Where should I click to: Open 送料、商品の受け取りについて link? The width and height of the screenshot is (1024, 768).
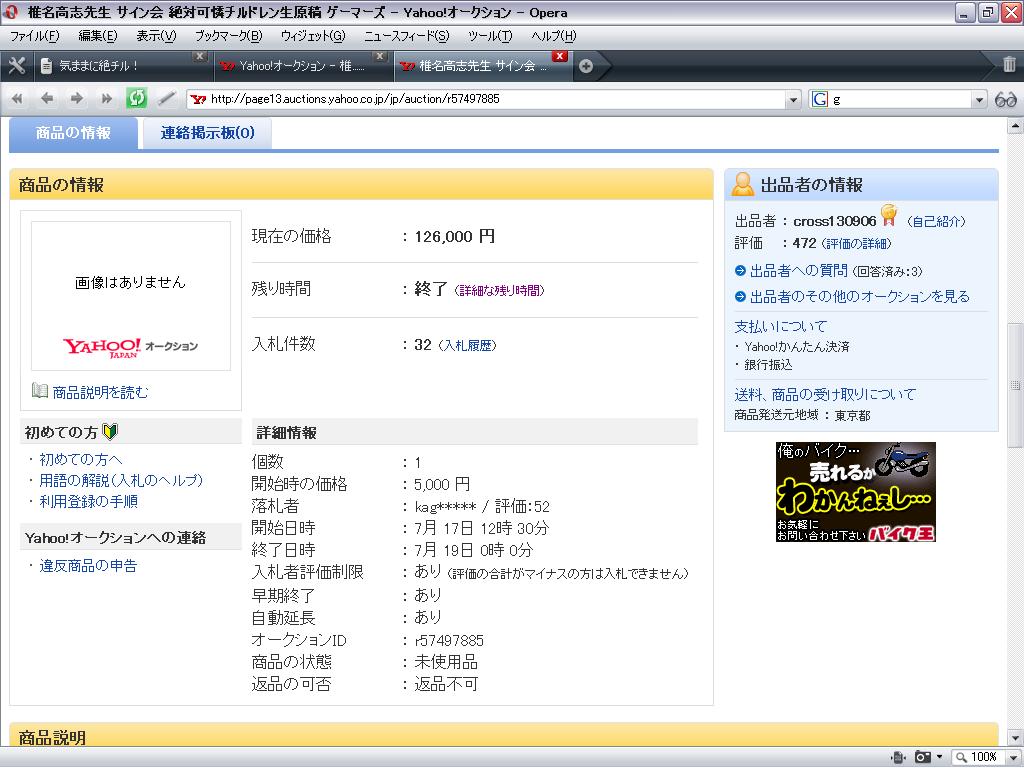(x=825, y=394)
